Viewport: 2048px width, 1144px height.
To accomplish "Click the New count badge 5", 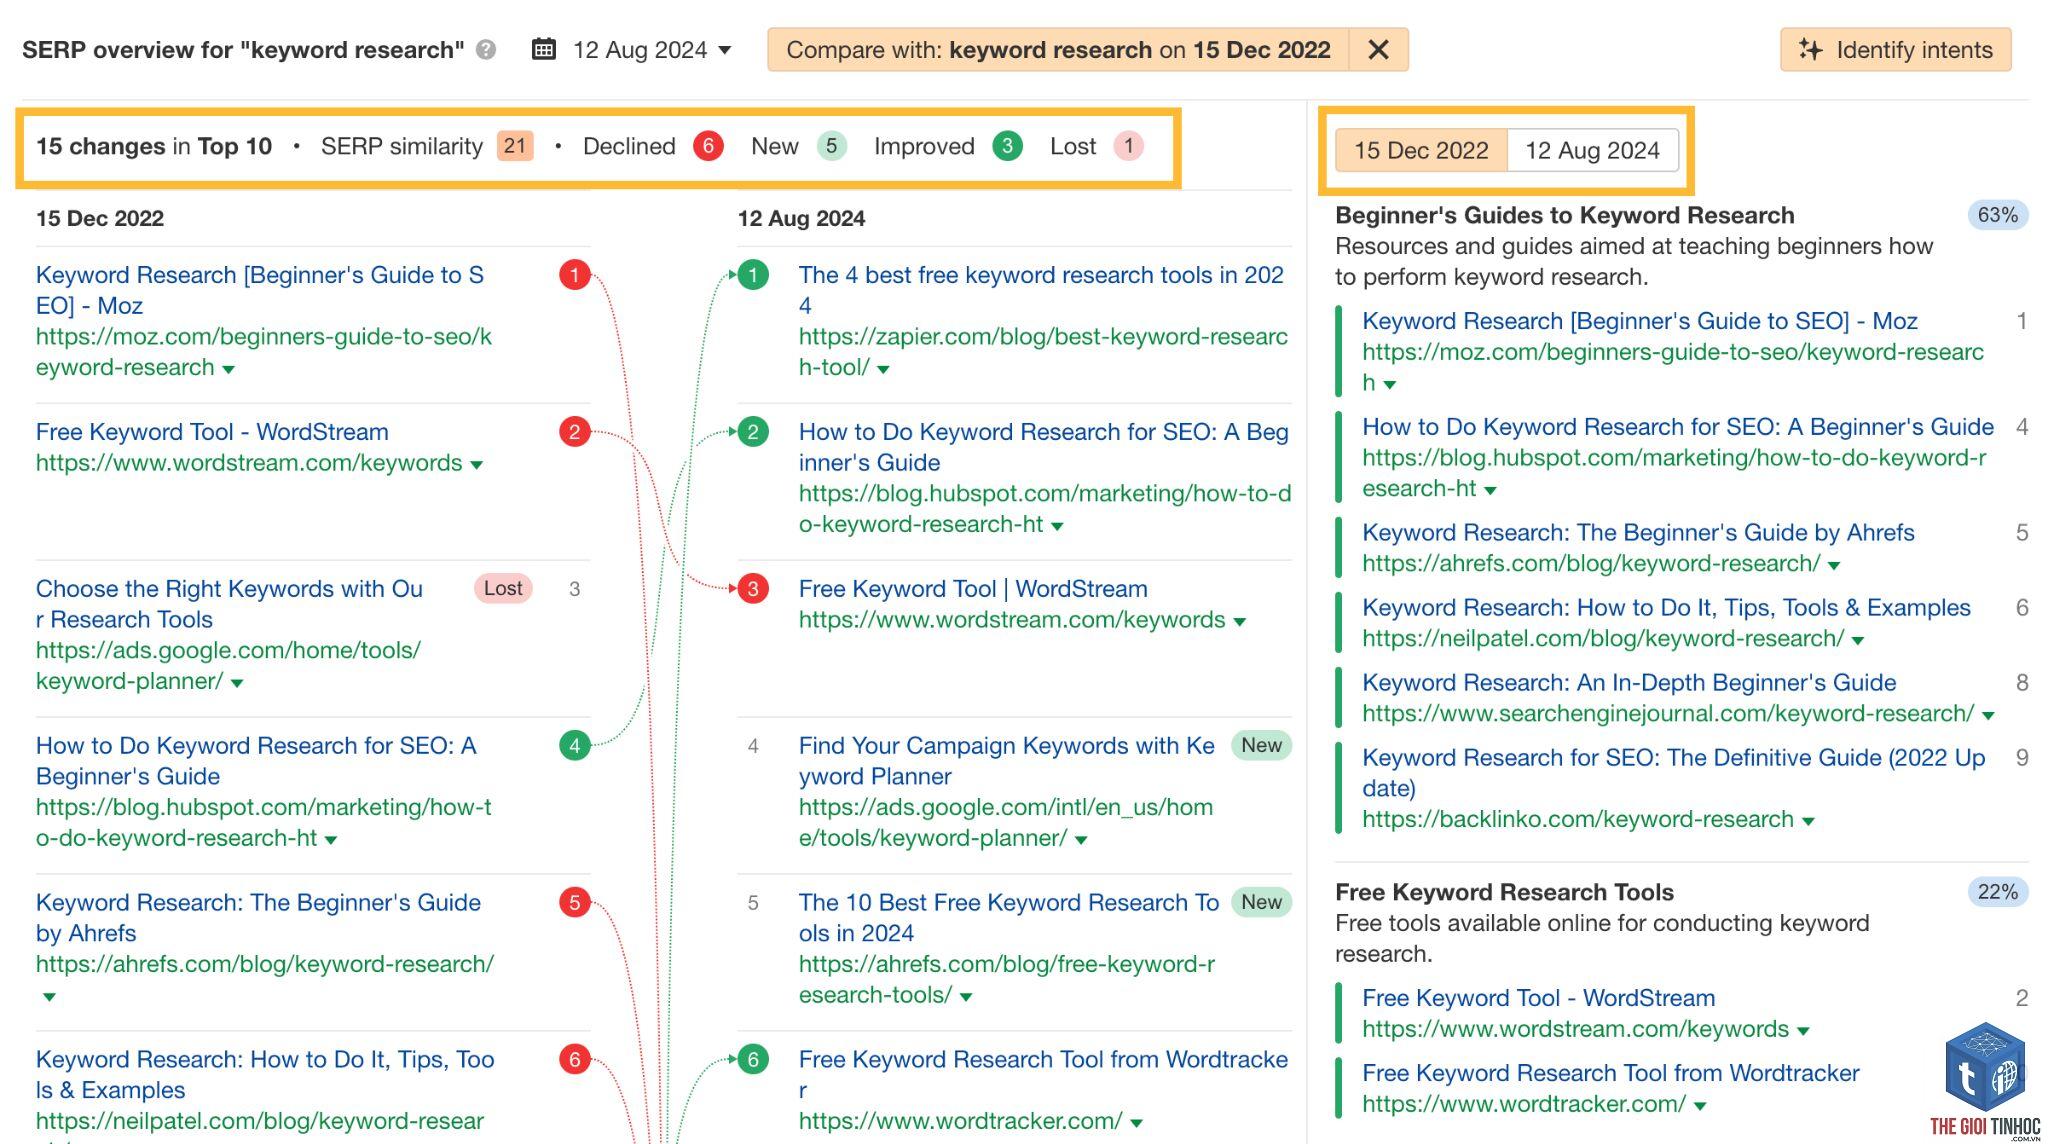I will tap(831, 146).
